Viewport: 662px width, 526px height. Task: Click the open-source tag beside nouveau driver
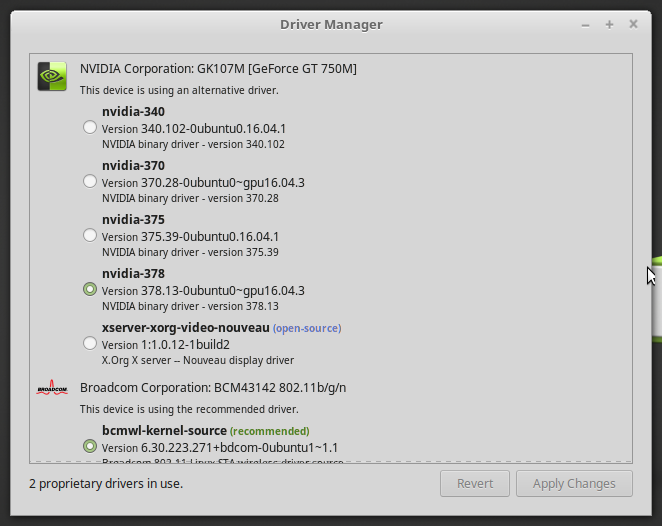click(x=307, y=328)
